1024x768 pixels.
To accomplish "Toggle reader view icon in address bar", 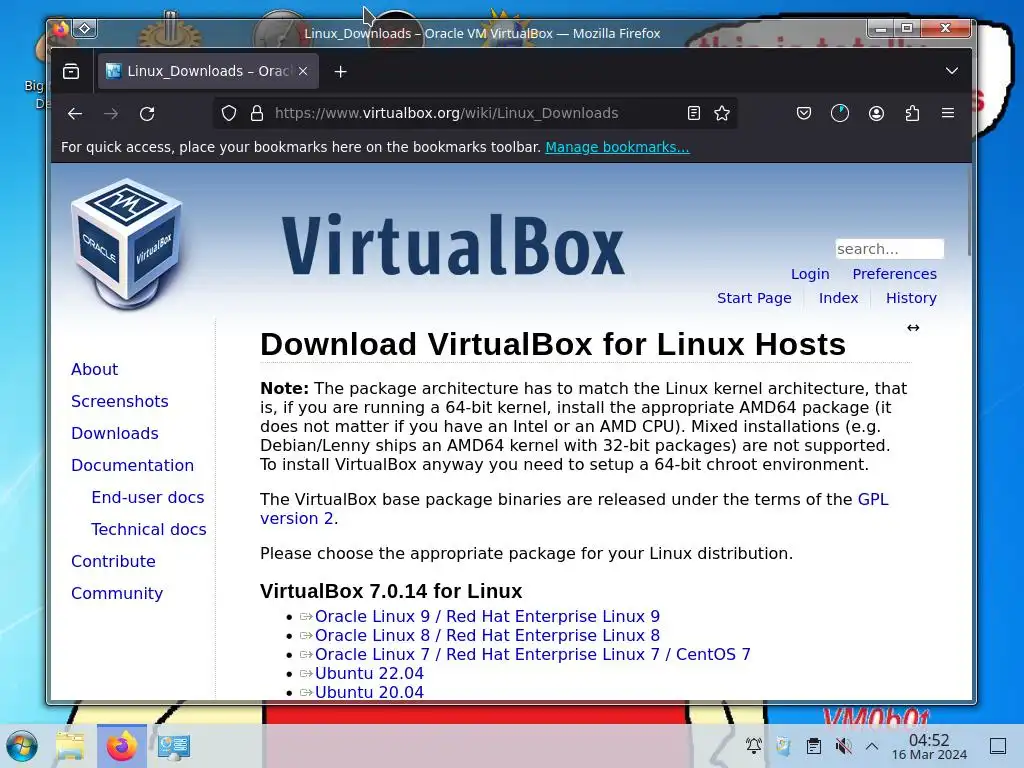I will pos(694,113).
